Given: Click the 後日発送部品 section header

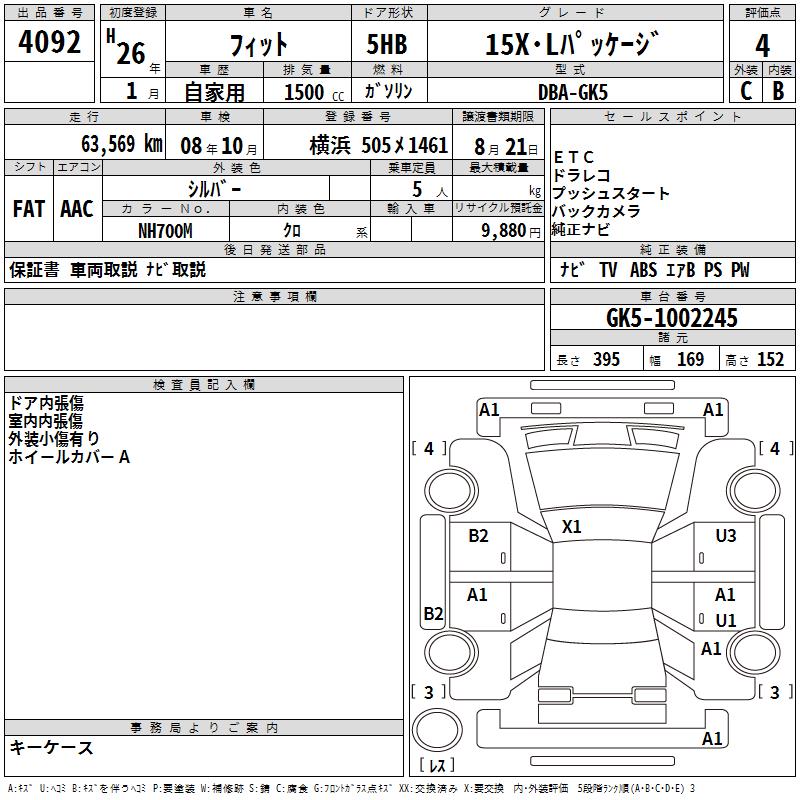Looking at the screenshot, I should pos(274,249).
